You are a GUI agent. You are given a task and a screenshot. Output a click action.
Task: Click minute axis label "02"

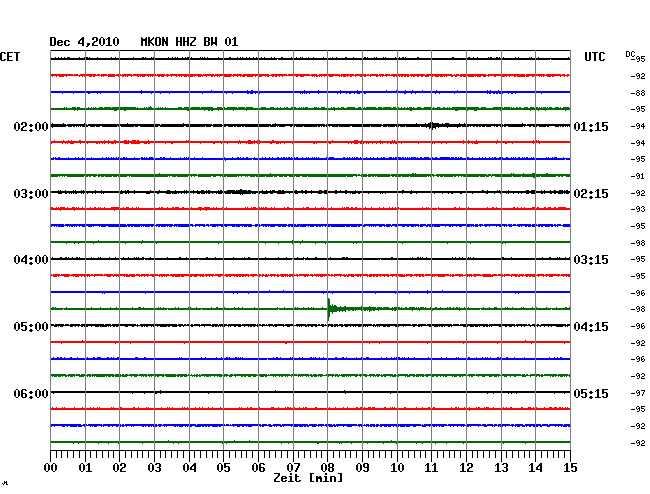119,467
